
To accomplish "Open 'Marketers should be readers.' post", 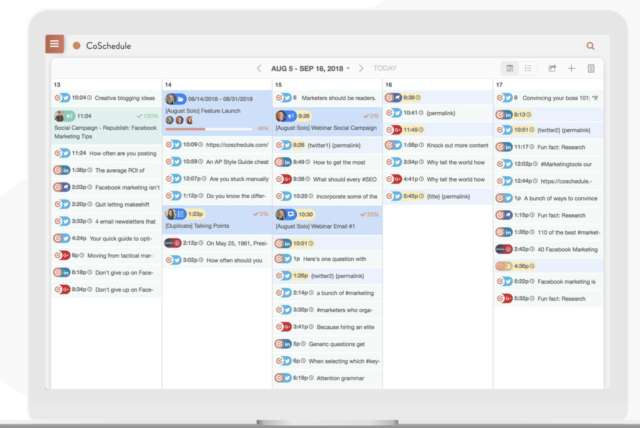I will coord(327,98).
